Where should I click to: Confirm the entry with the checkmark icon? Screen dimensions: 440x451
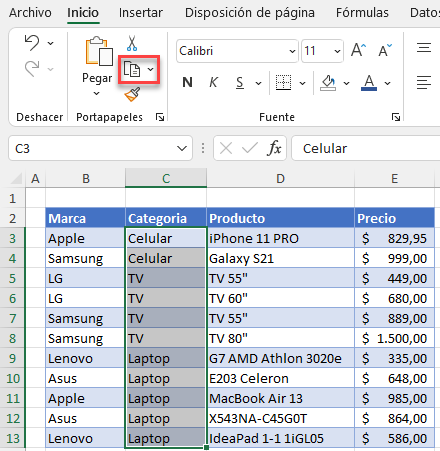(250, 148)
